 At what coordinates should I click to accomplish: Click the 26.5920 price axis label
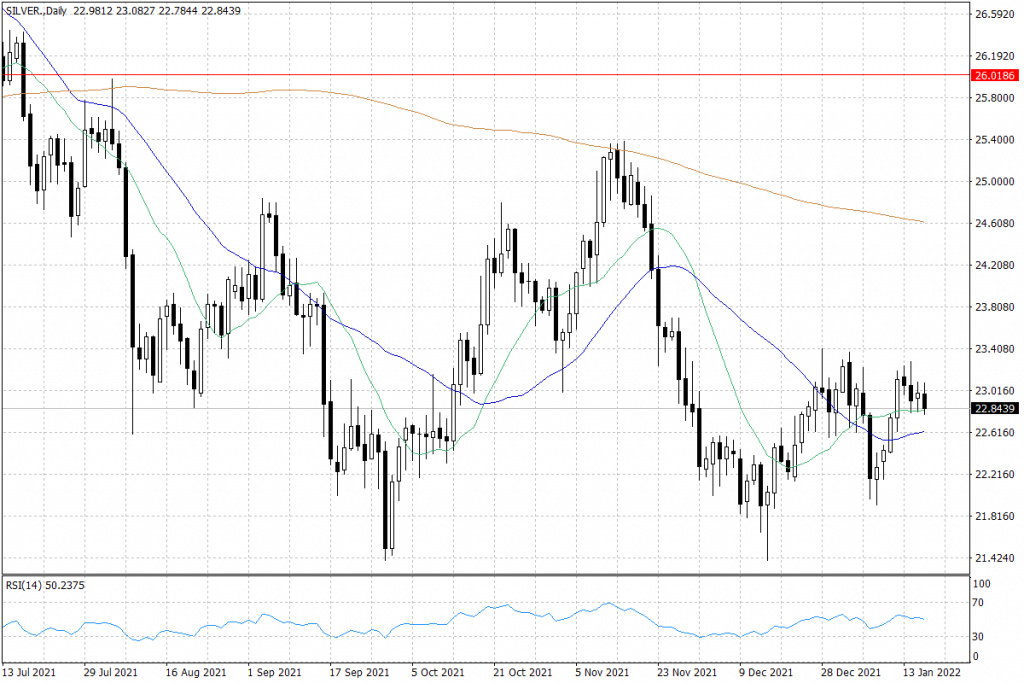pos(994,14)
